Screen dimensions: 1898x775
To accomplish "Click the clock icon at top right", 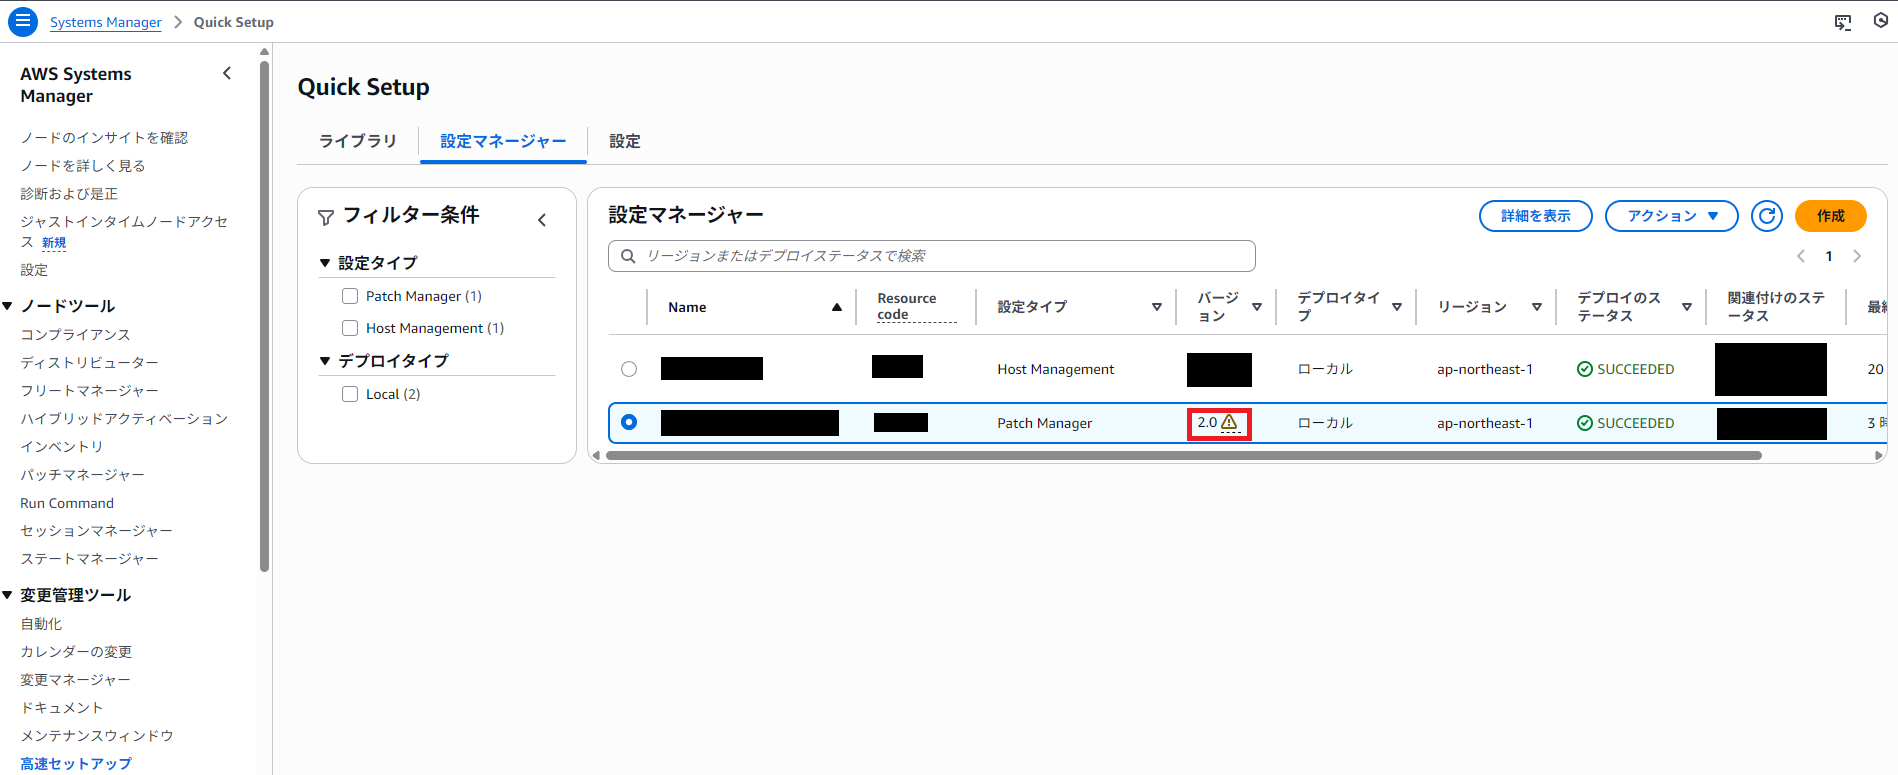I will (x=1880, y=21).
